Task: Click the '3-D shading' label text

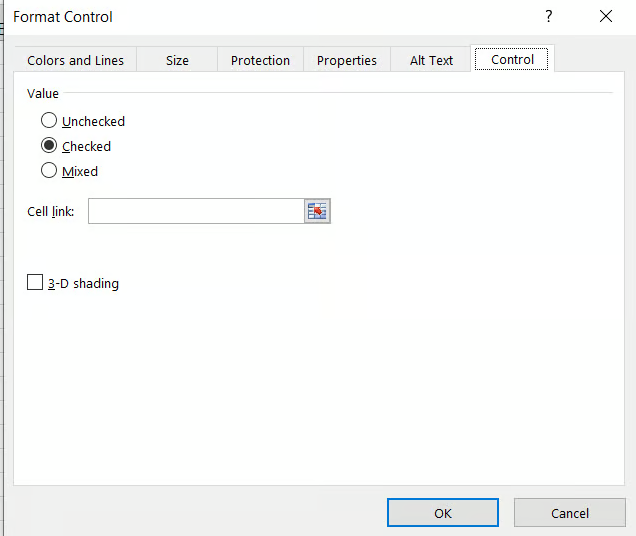Action: point(83,284)
